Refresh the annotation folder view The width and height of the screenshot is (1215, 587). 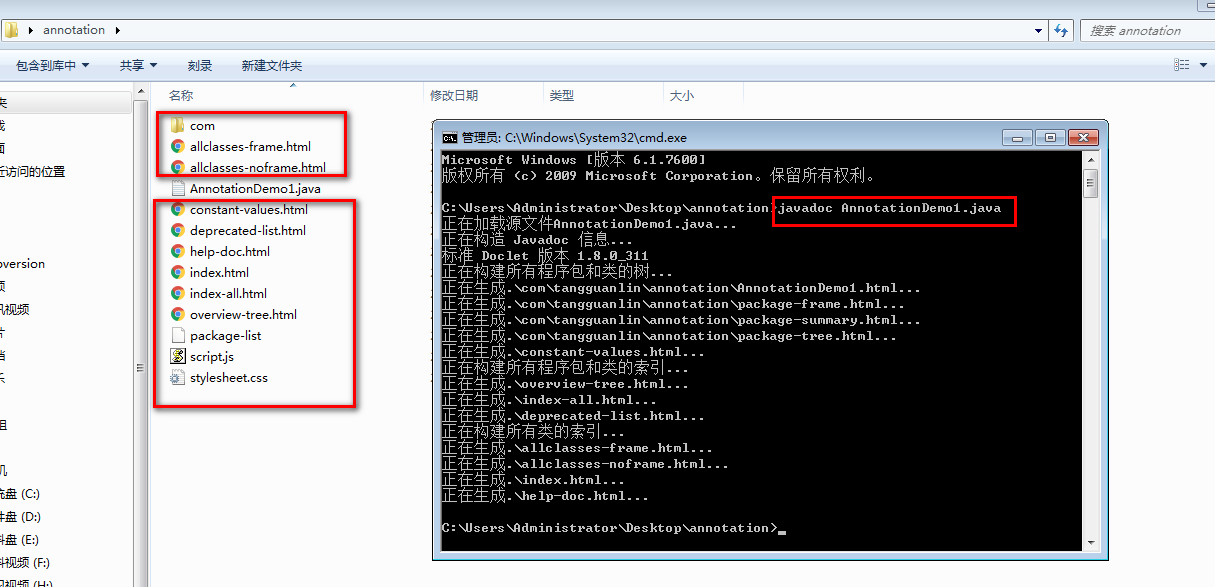tap(1061, 30)
